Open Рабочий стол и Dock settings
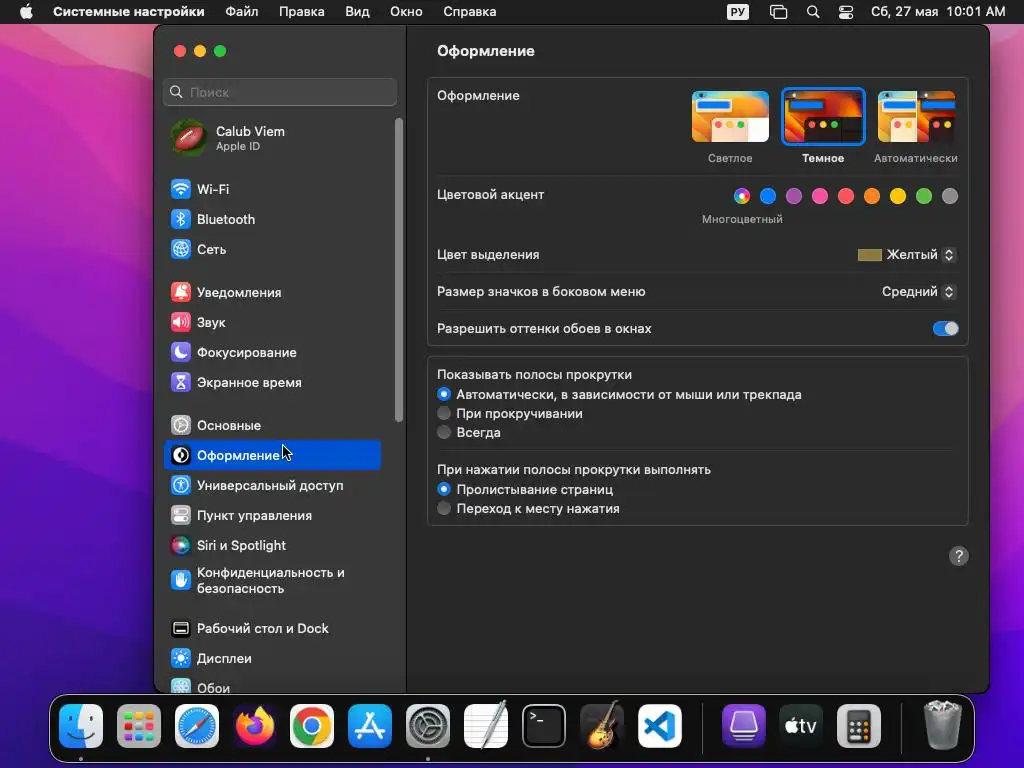Screen dimensions: 1024x768 [272, 629]
